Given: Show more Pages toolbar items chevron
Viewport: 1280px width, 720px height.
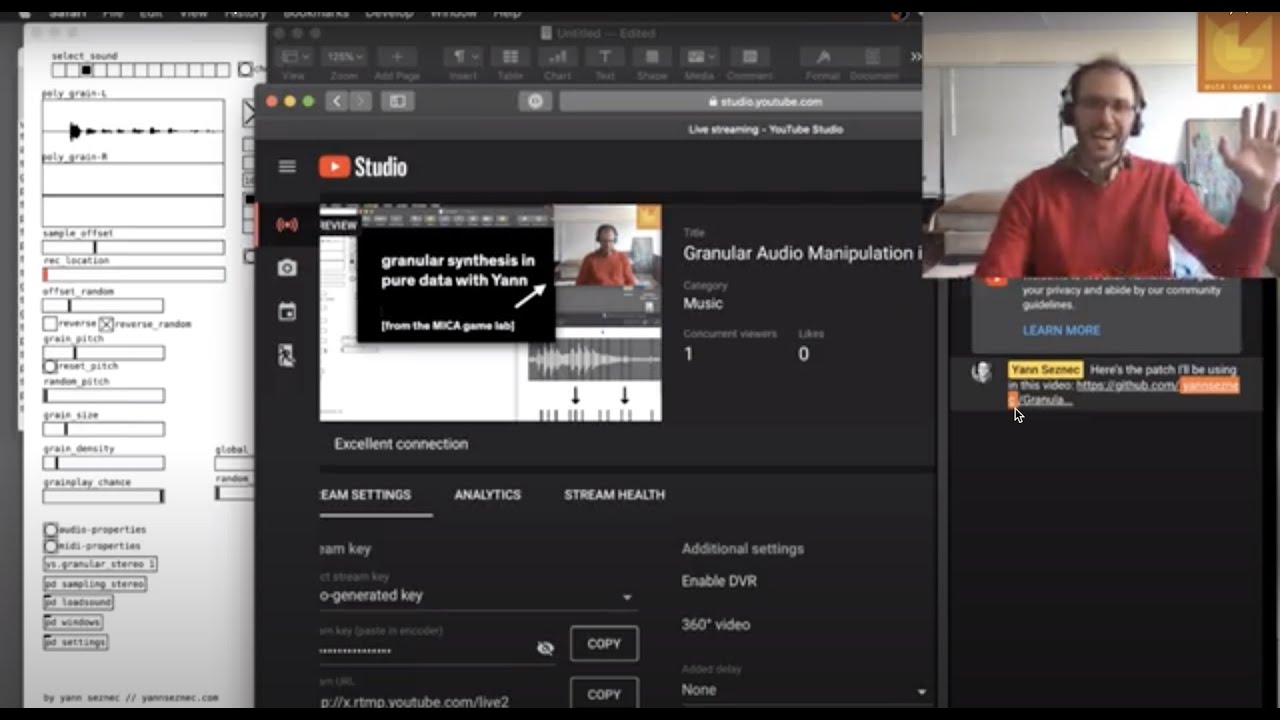Looking at the screenshot, I should (x=914, y=57).
